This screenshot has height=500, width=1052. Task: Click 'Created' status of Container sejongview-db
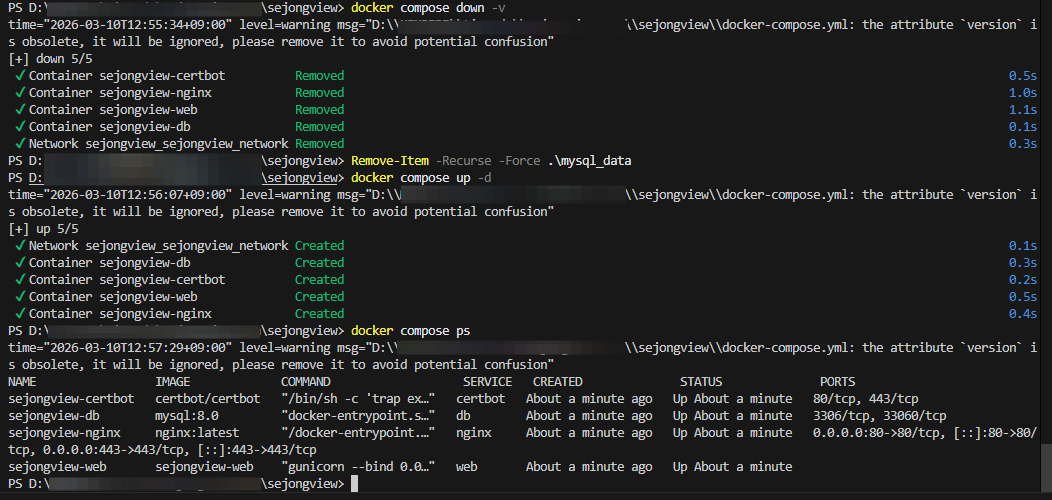pyautogui.click(x=319, y=262)
